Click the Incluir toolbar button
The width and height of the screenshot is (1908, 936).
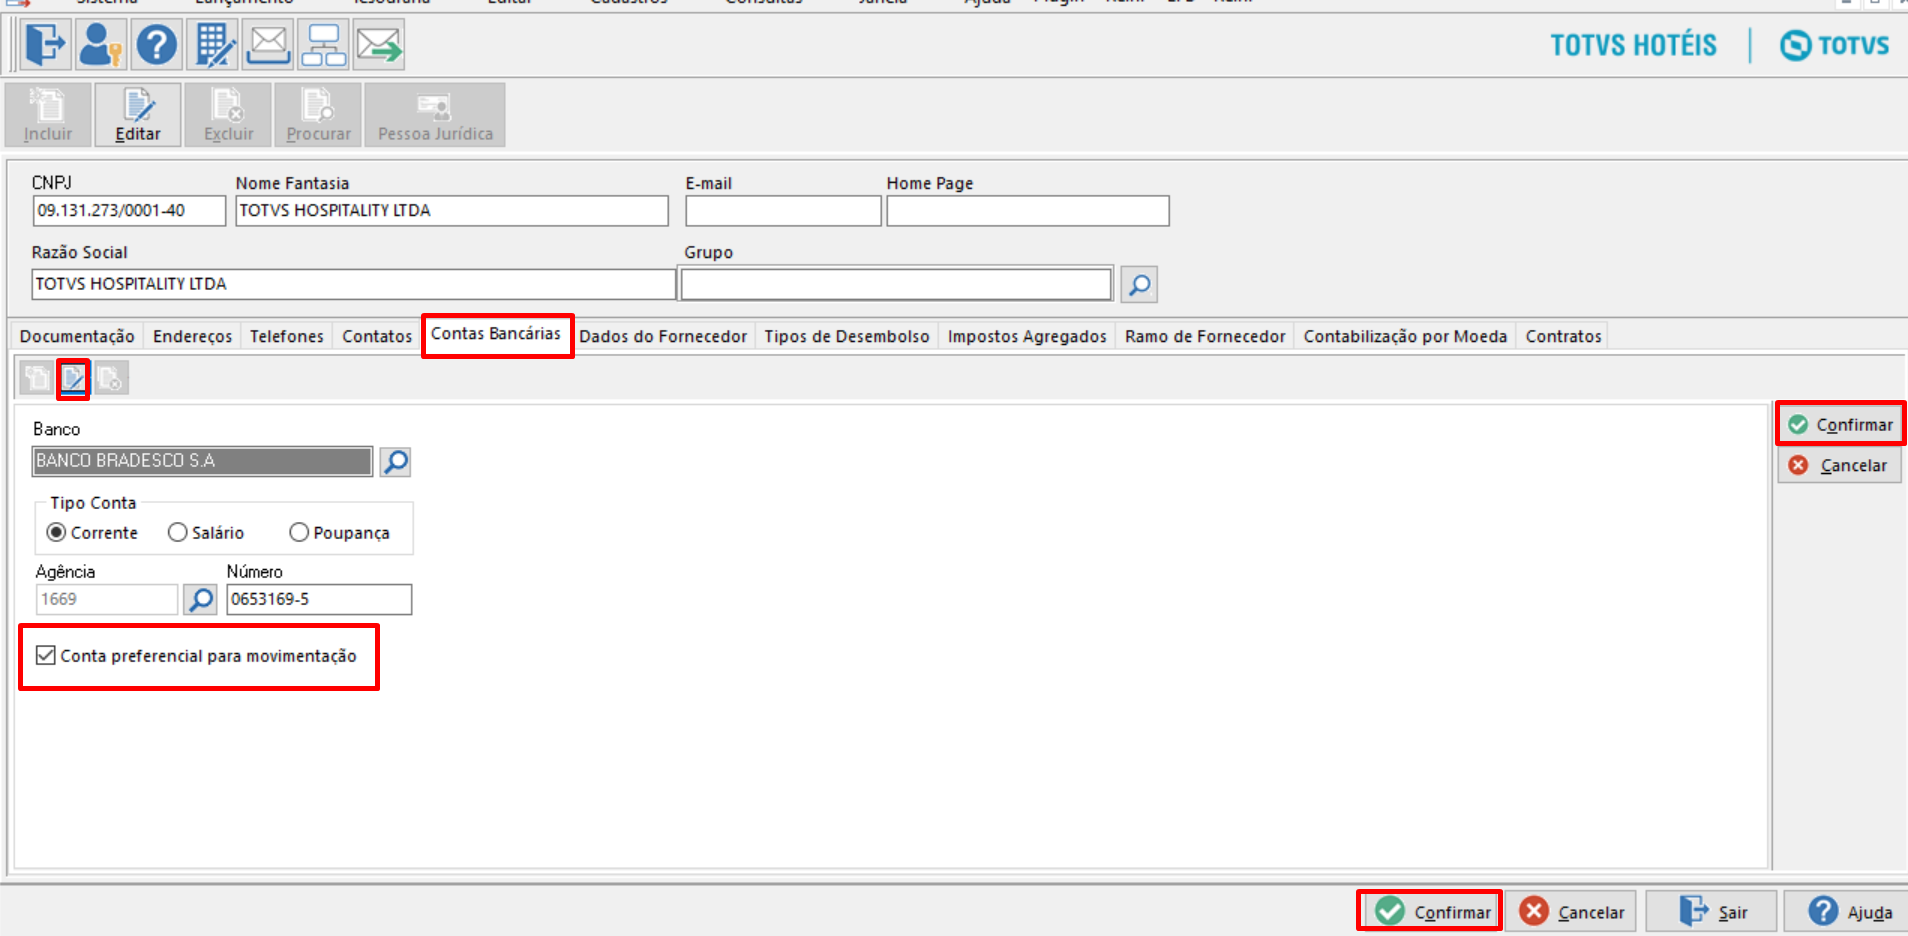pos(48,115)
